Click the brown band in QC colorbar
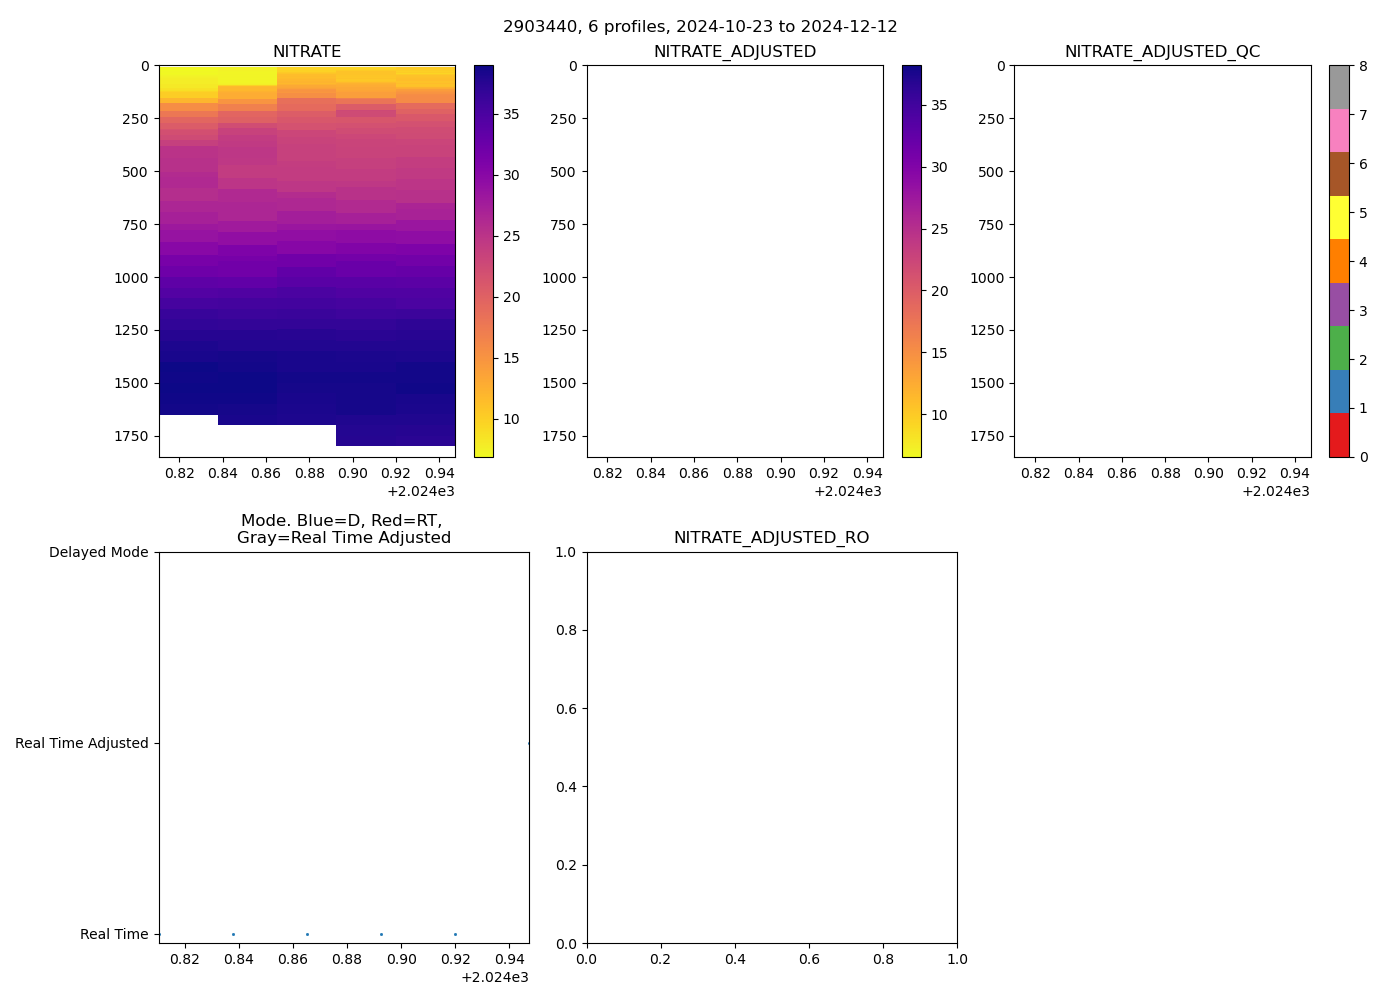Viewport: 1400px width, 1000px height. pyautogui.click(x=1339, y=174)
